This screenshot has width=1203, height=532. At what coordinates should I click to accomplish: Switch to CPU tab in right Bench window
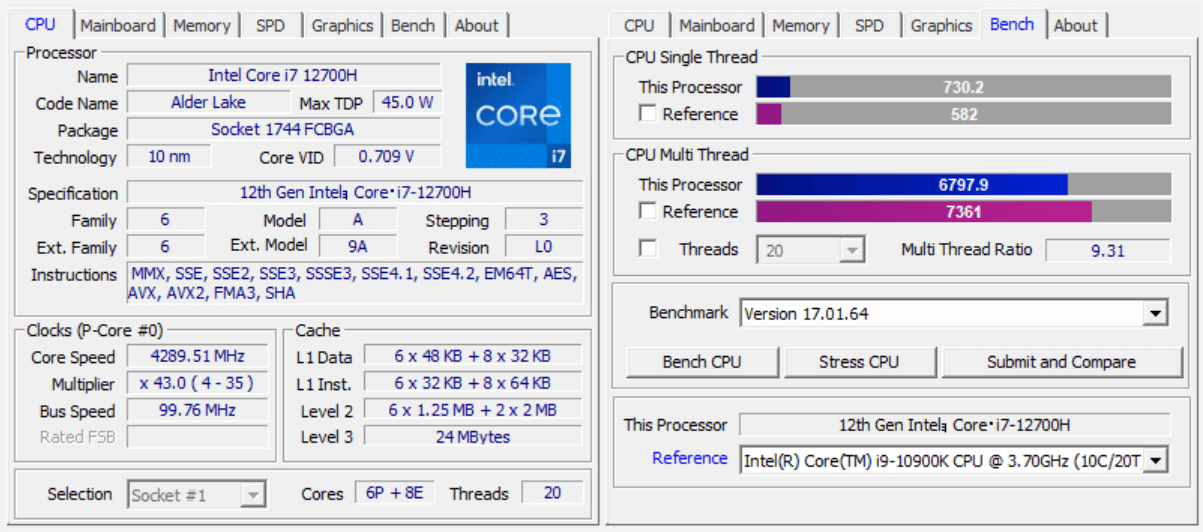[639, 25]
